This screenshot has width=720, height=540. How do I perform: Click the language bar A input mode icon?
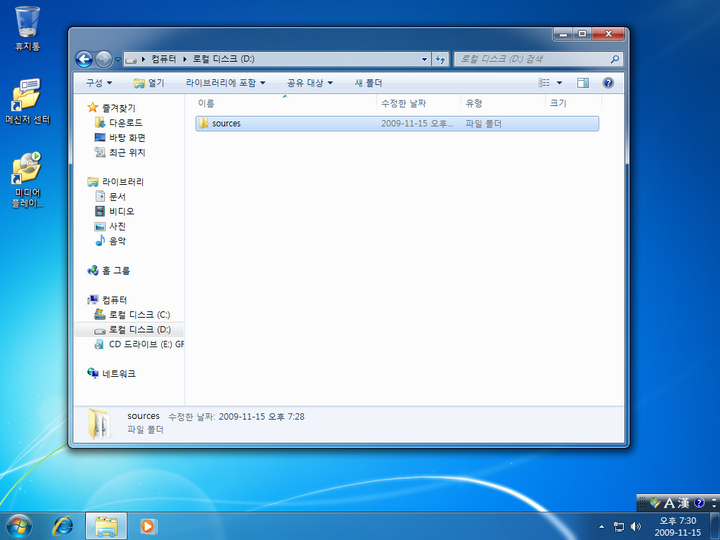(x=669, y=503)
